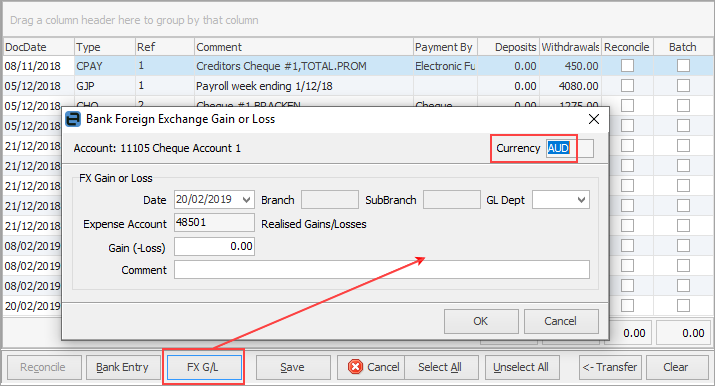Tick Reconcile checkbox for Payroll week ending row
715x386 pixels.
click(x=627, y=86)
